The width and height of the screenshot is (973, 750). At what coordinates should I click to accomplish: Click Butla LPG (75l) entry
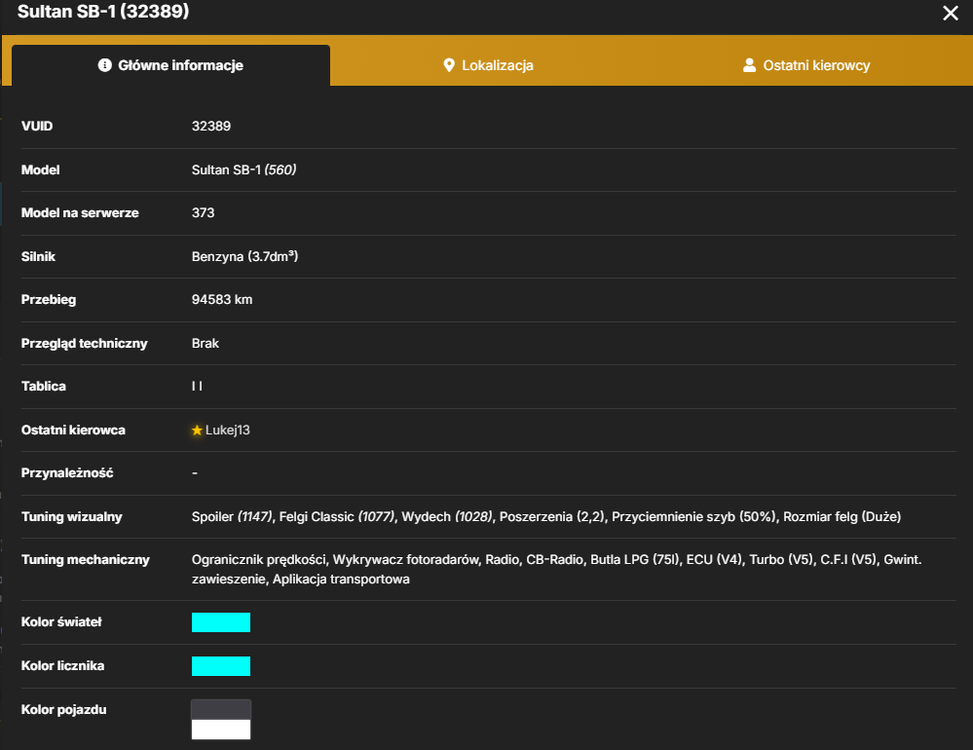(635, 560)
